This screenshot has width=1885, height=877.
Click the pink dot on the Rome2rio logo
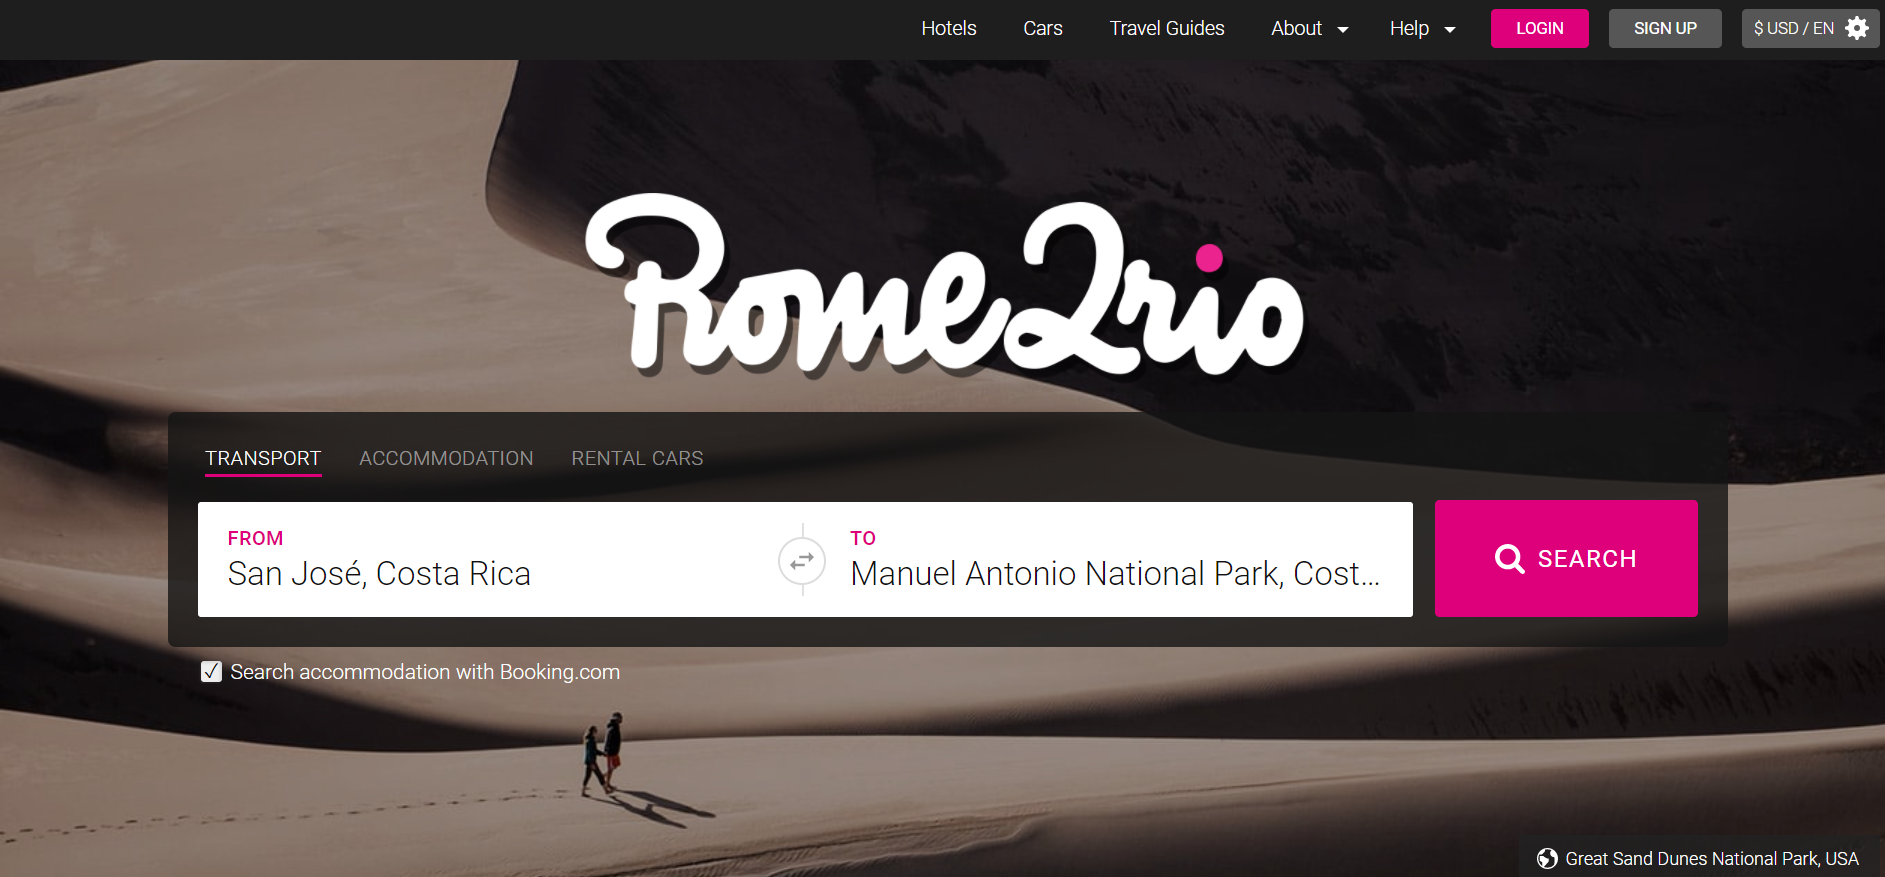[1209, 258]
